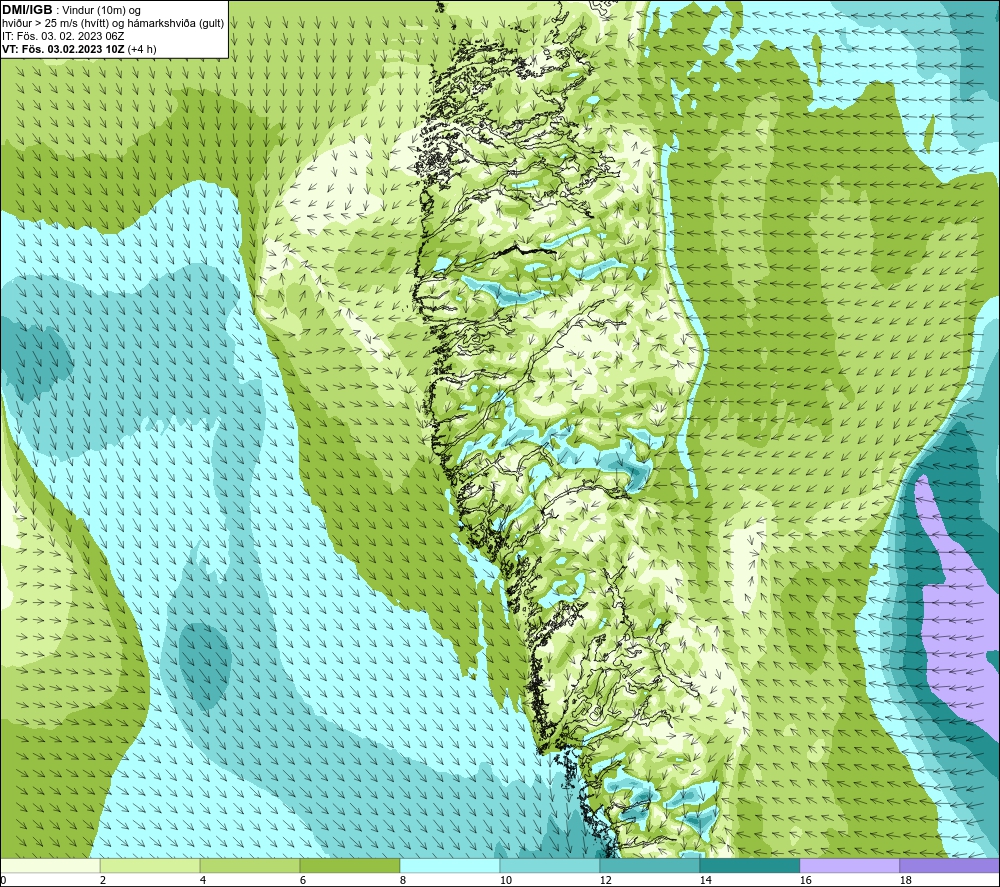The image size is (1000, 887).
Task: Click the scale label "18"
Action: [x=905, y=881]
